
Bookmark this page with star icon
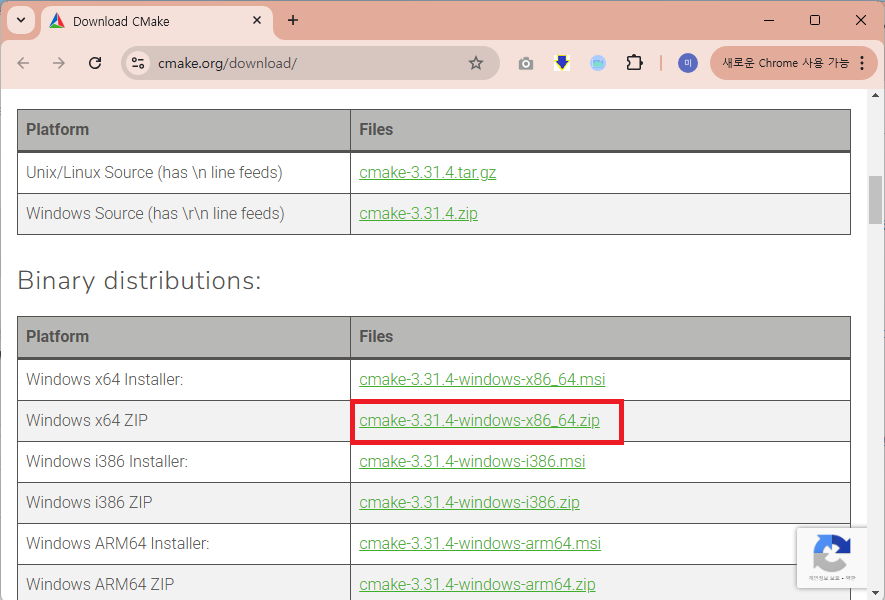pos(476,63)
